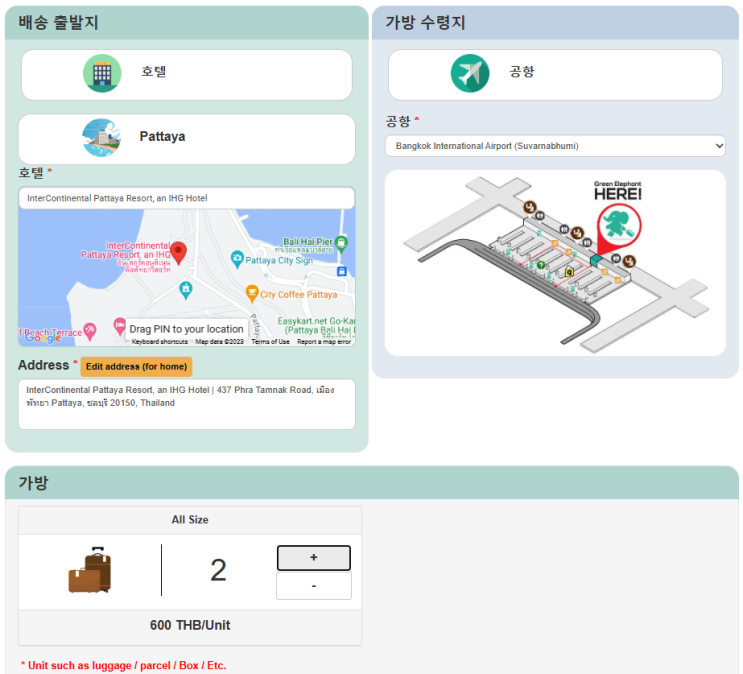Click the hotel building icon
The height and width of the screenshot is (674, 743).
(102, 73)
